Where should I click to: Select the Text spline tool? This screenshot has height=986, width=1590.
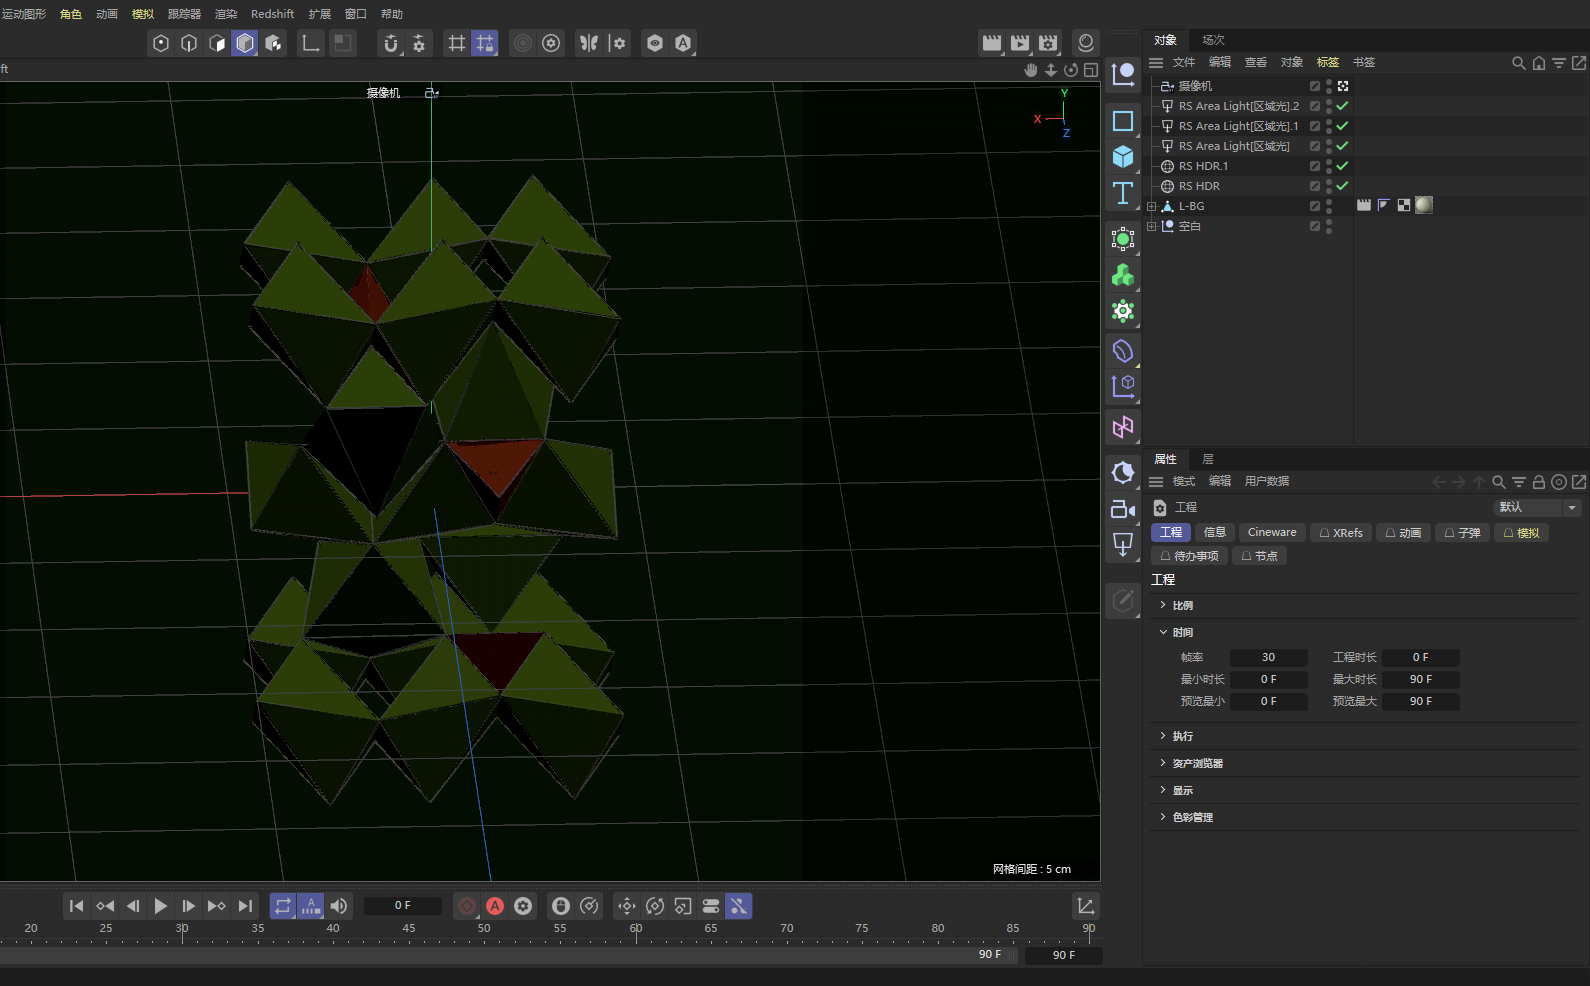(x=1123, y=193)
